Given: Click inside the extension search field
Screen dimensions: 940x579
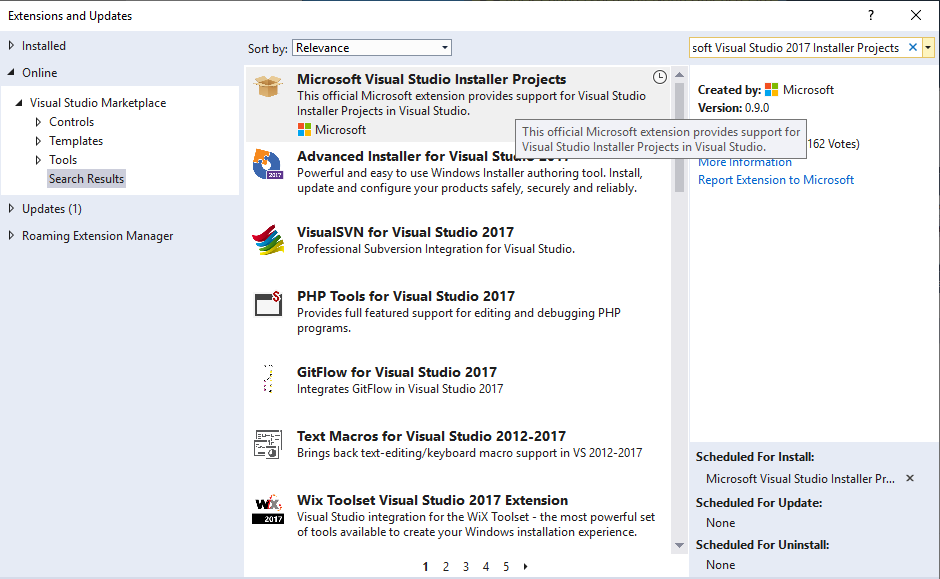Looking at the screenshot, I should pyautogui.click(x=796, y=47).
